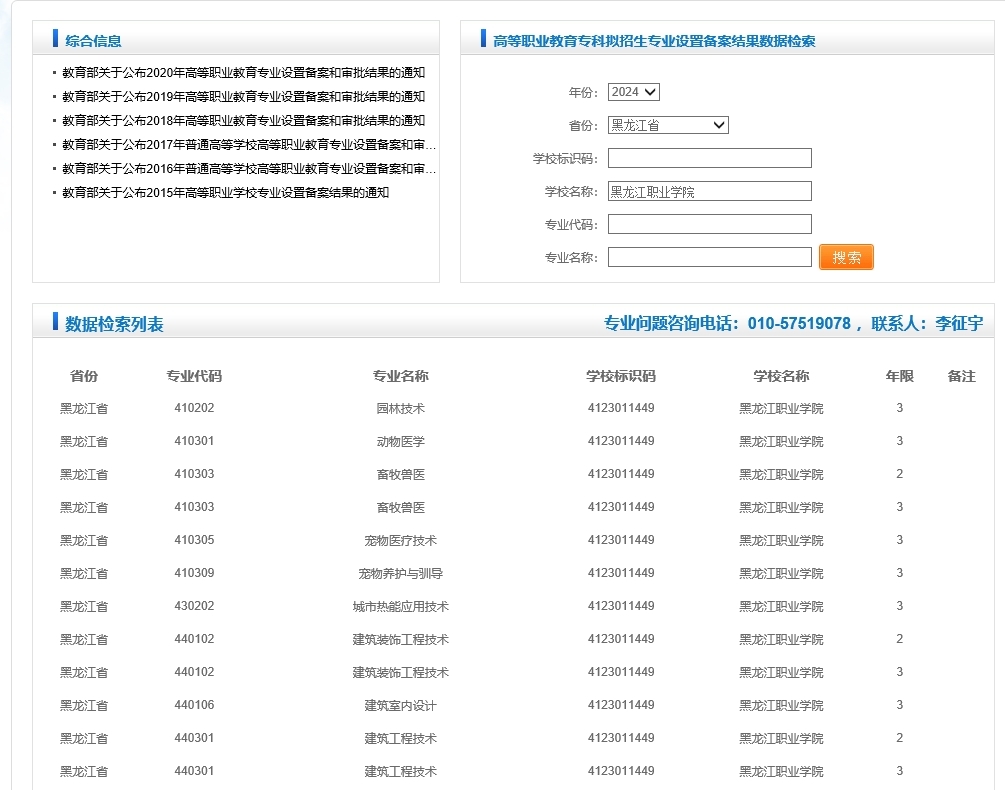1005x790 pixels.
Task: Click the 专业名称 column header
Action: click(x=400, y=376)
